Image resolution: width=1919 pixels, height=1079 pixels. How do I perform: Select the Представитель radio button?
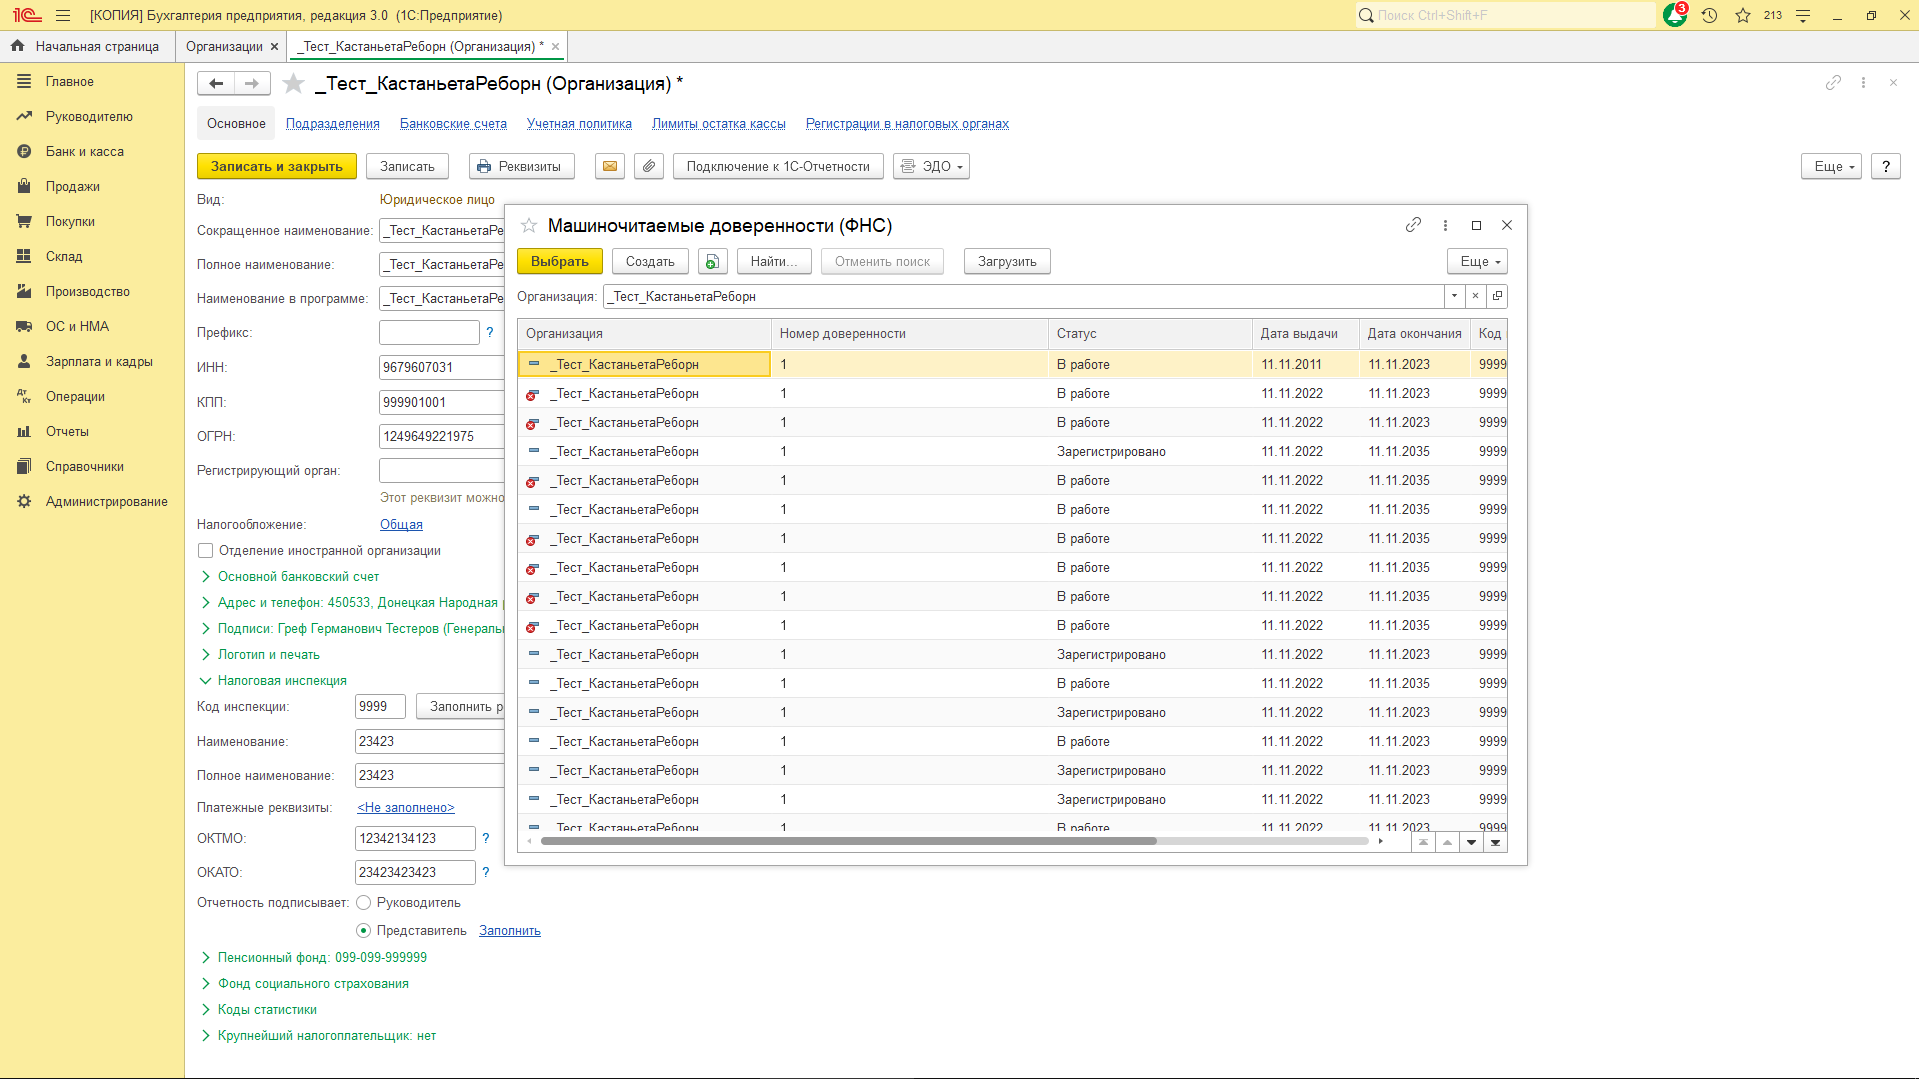[364, 931]
